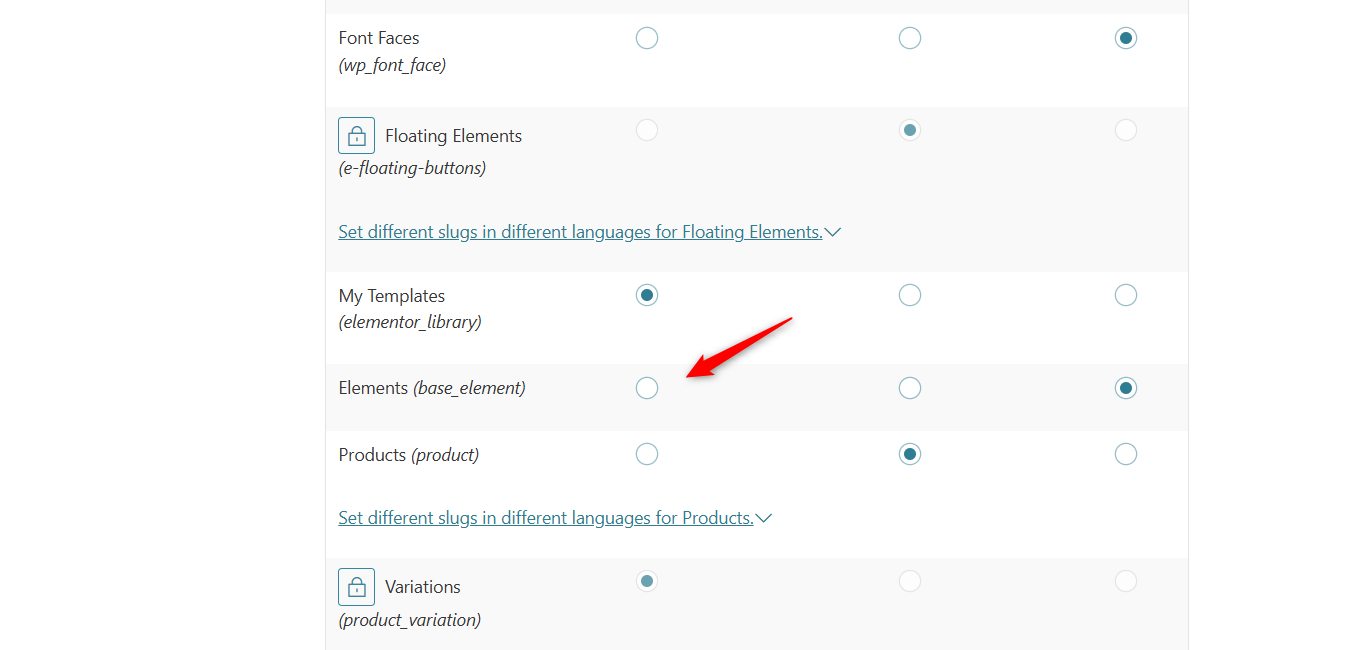Expand the chevron after Floating Elements slugs link
Image resolution: width=1349 pixels, height=650 pixels.
[x=832, y=232]
